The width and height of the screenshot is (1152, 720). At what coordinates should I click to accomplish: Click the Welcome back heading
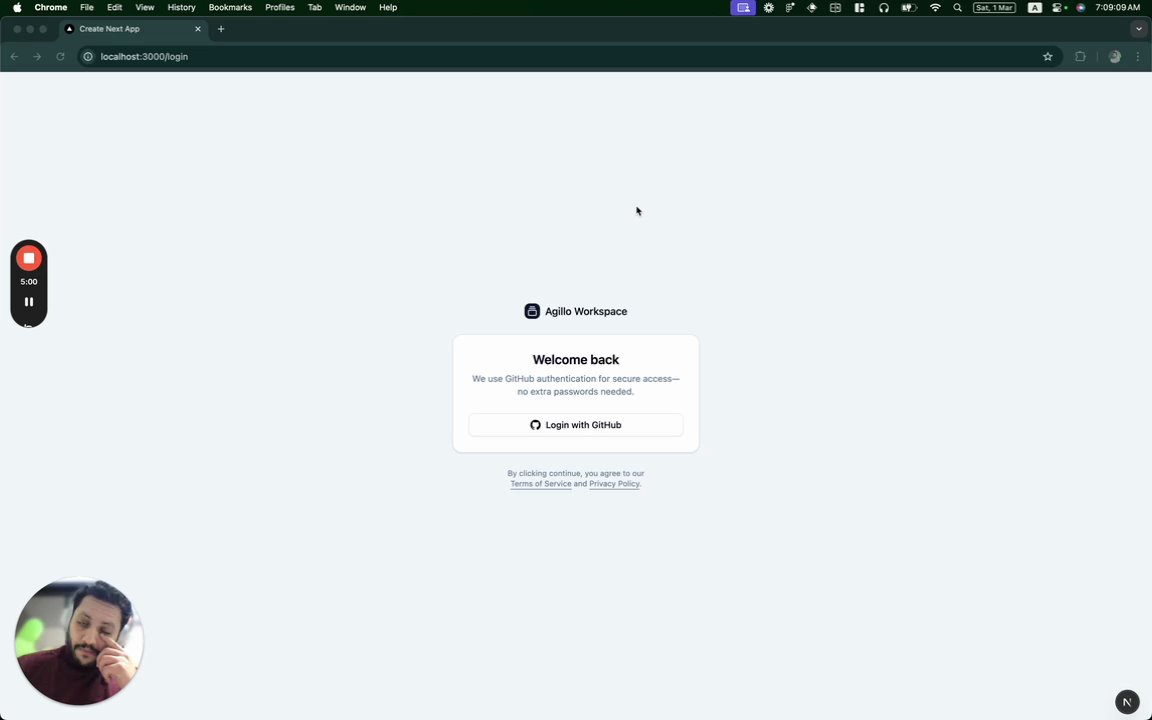[575, 359]
